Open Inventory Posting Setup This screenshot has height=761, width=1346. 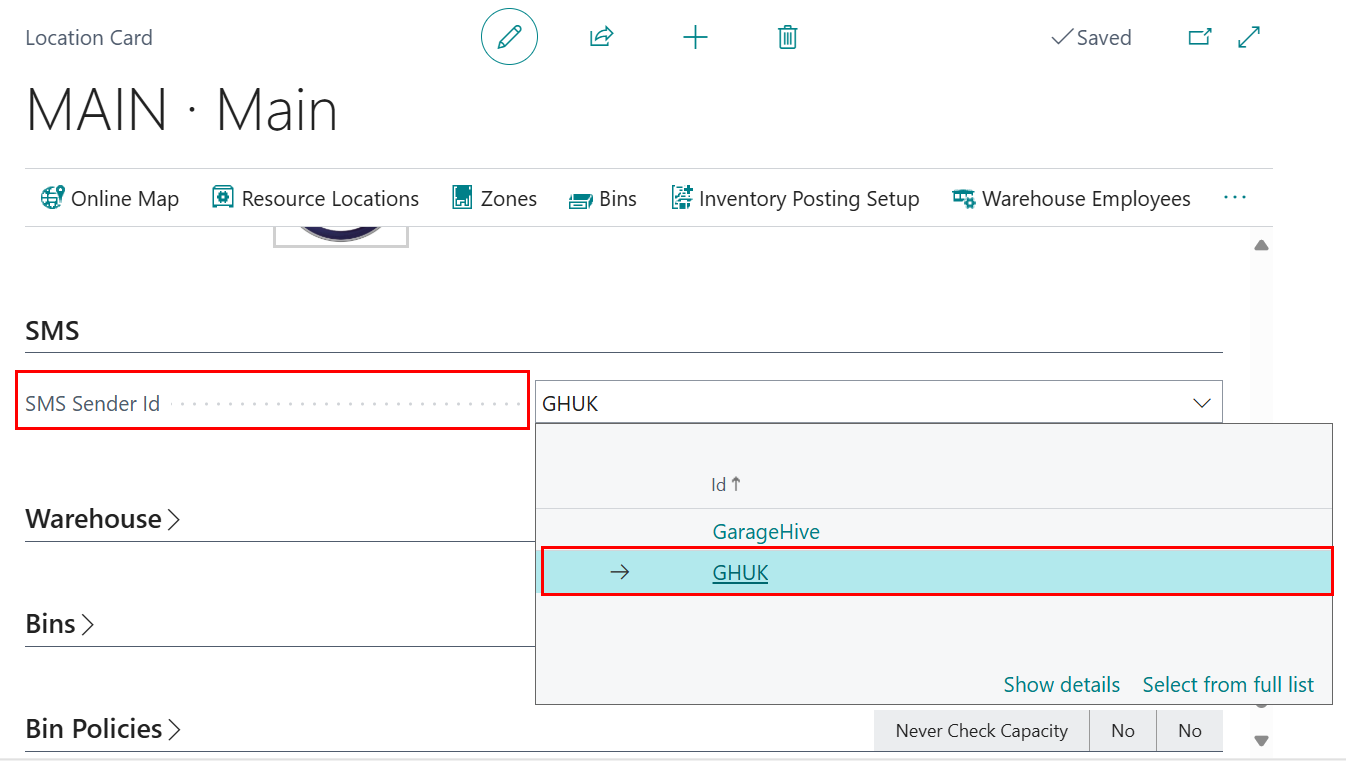[795, 198]
